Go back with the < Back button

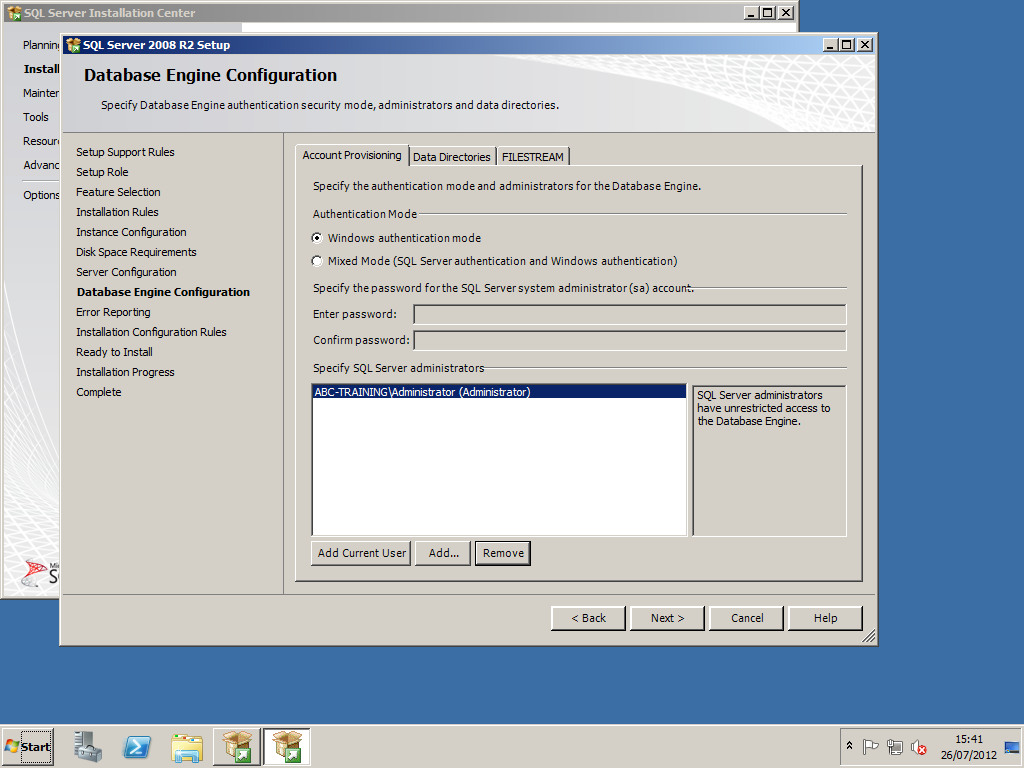click(x=588, y=618)
